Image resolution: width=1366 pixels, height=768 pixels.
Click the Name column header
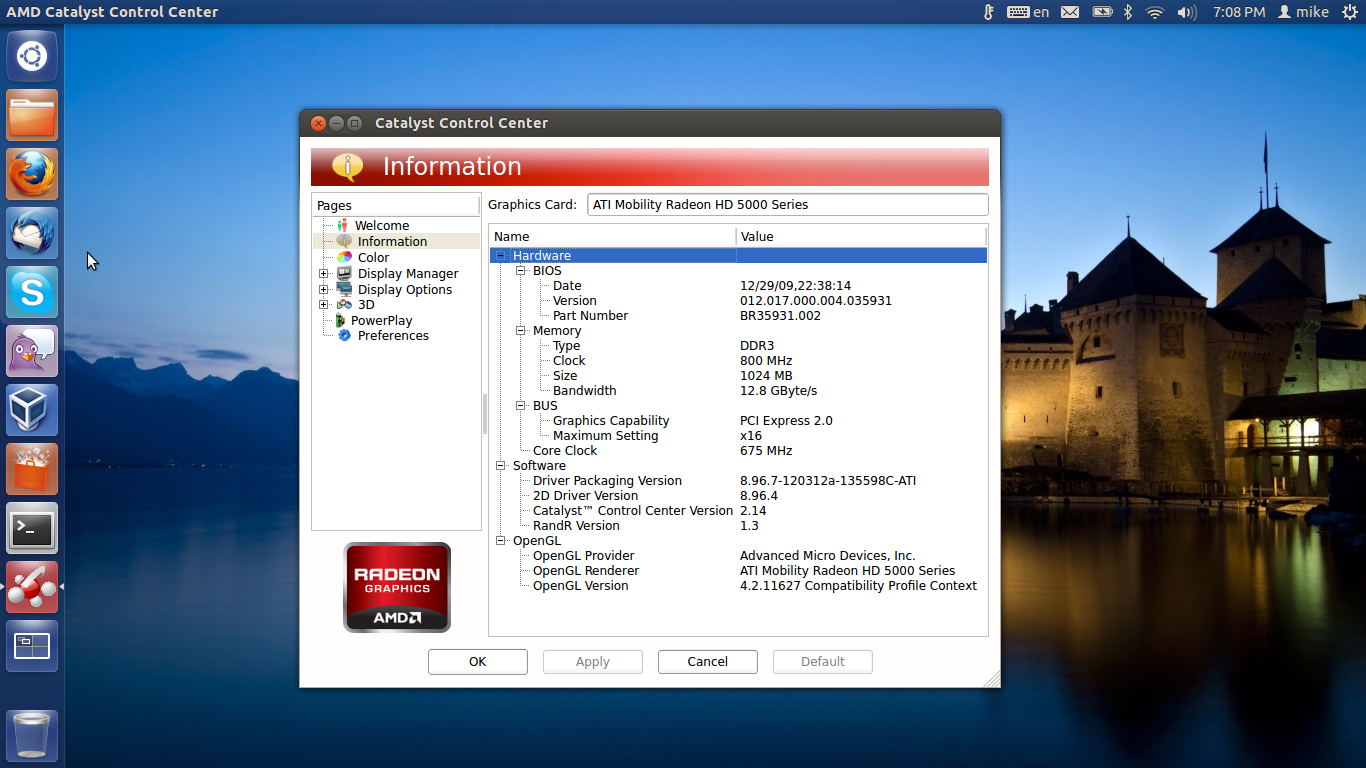point(612,237)
